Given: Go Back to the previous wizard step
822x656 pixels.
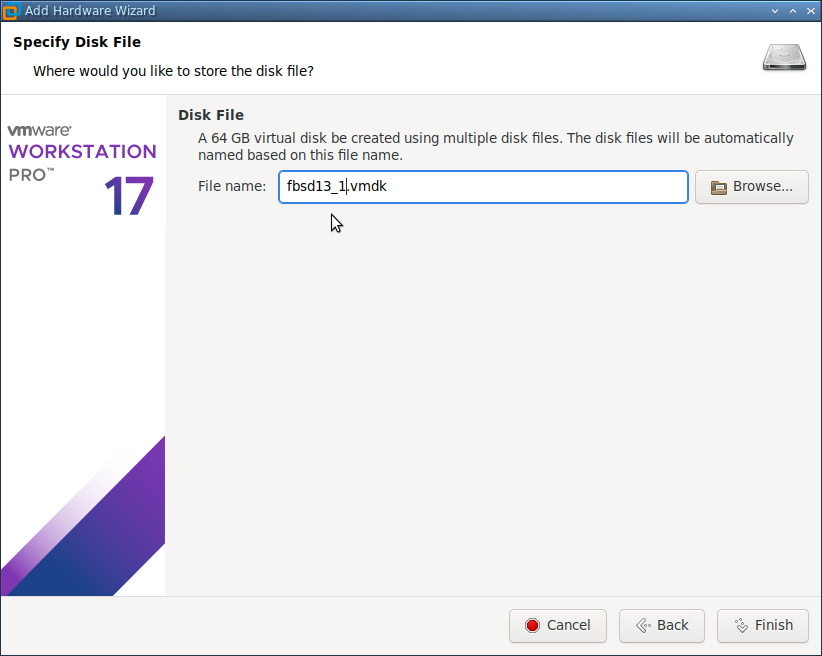Looking at the screenshot, I should 662,626.
